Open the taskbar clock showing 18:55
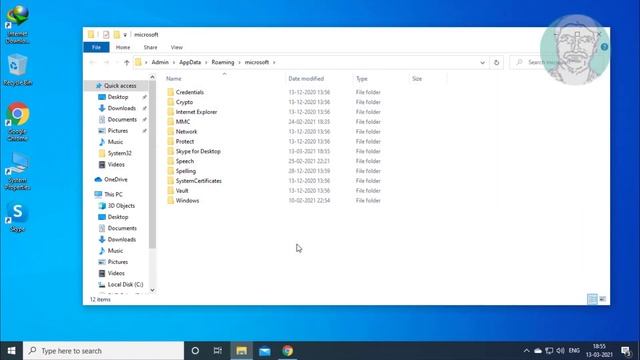This screenshot has height=360, width=640. tap(599, 351)
